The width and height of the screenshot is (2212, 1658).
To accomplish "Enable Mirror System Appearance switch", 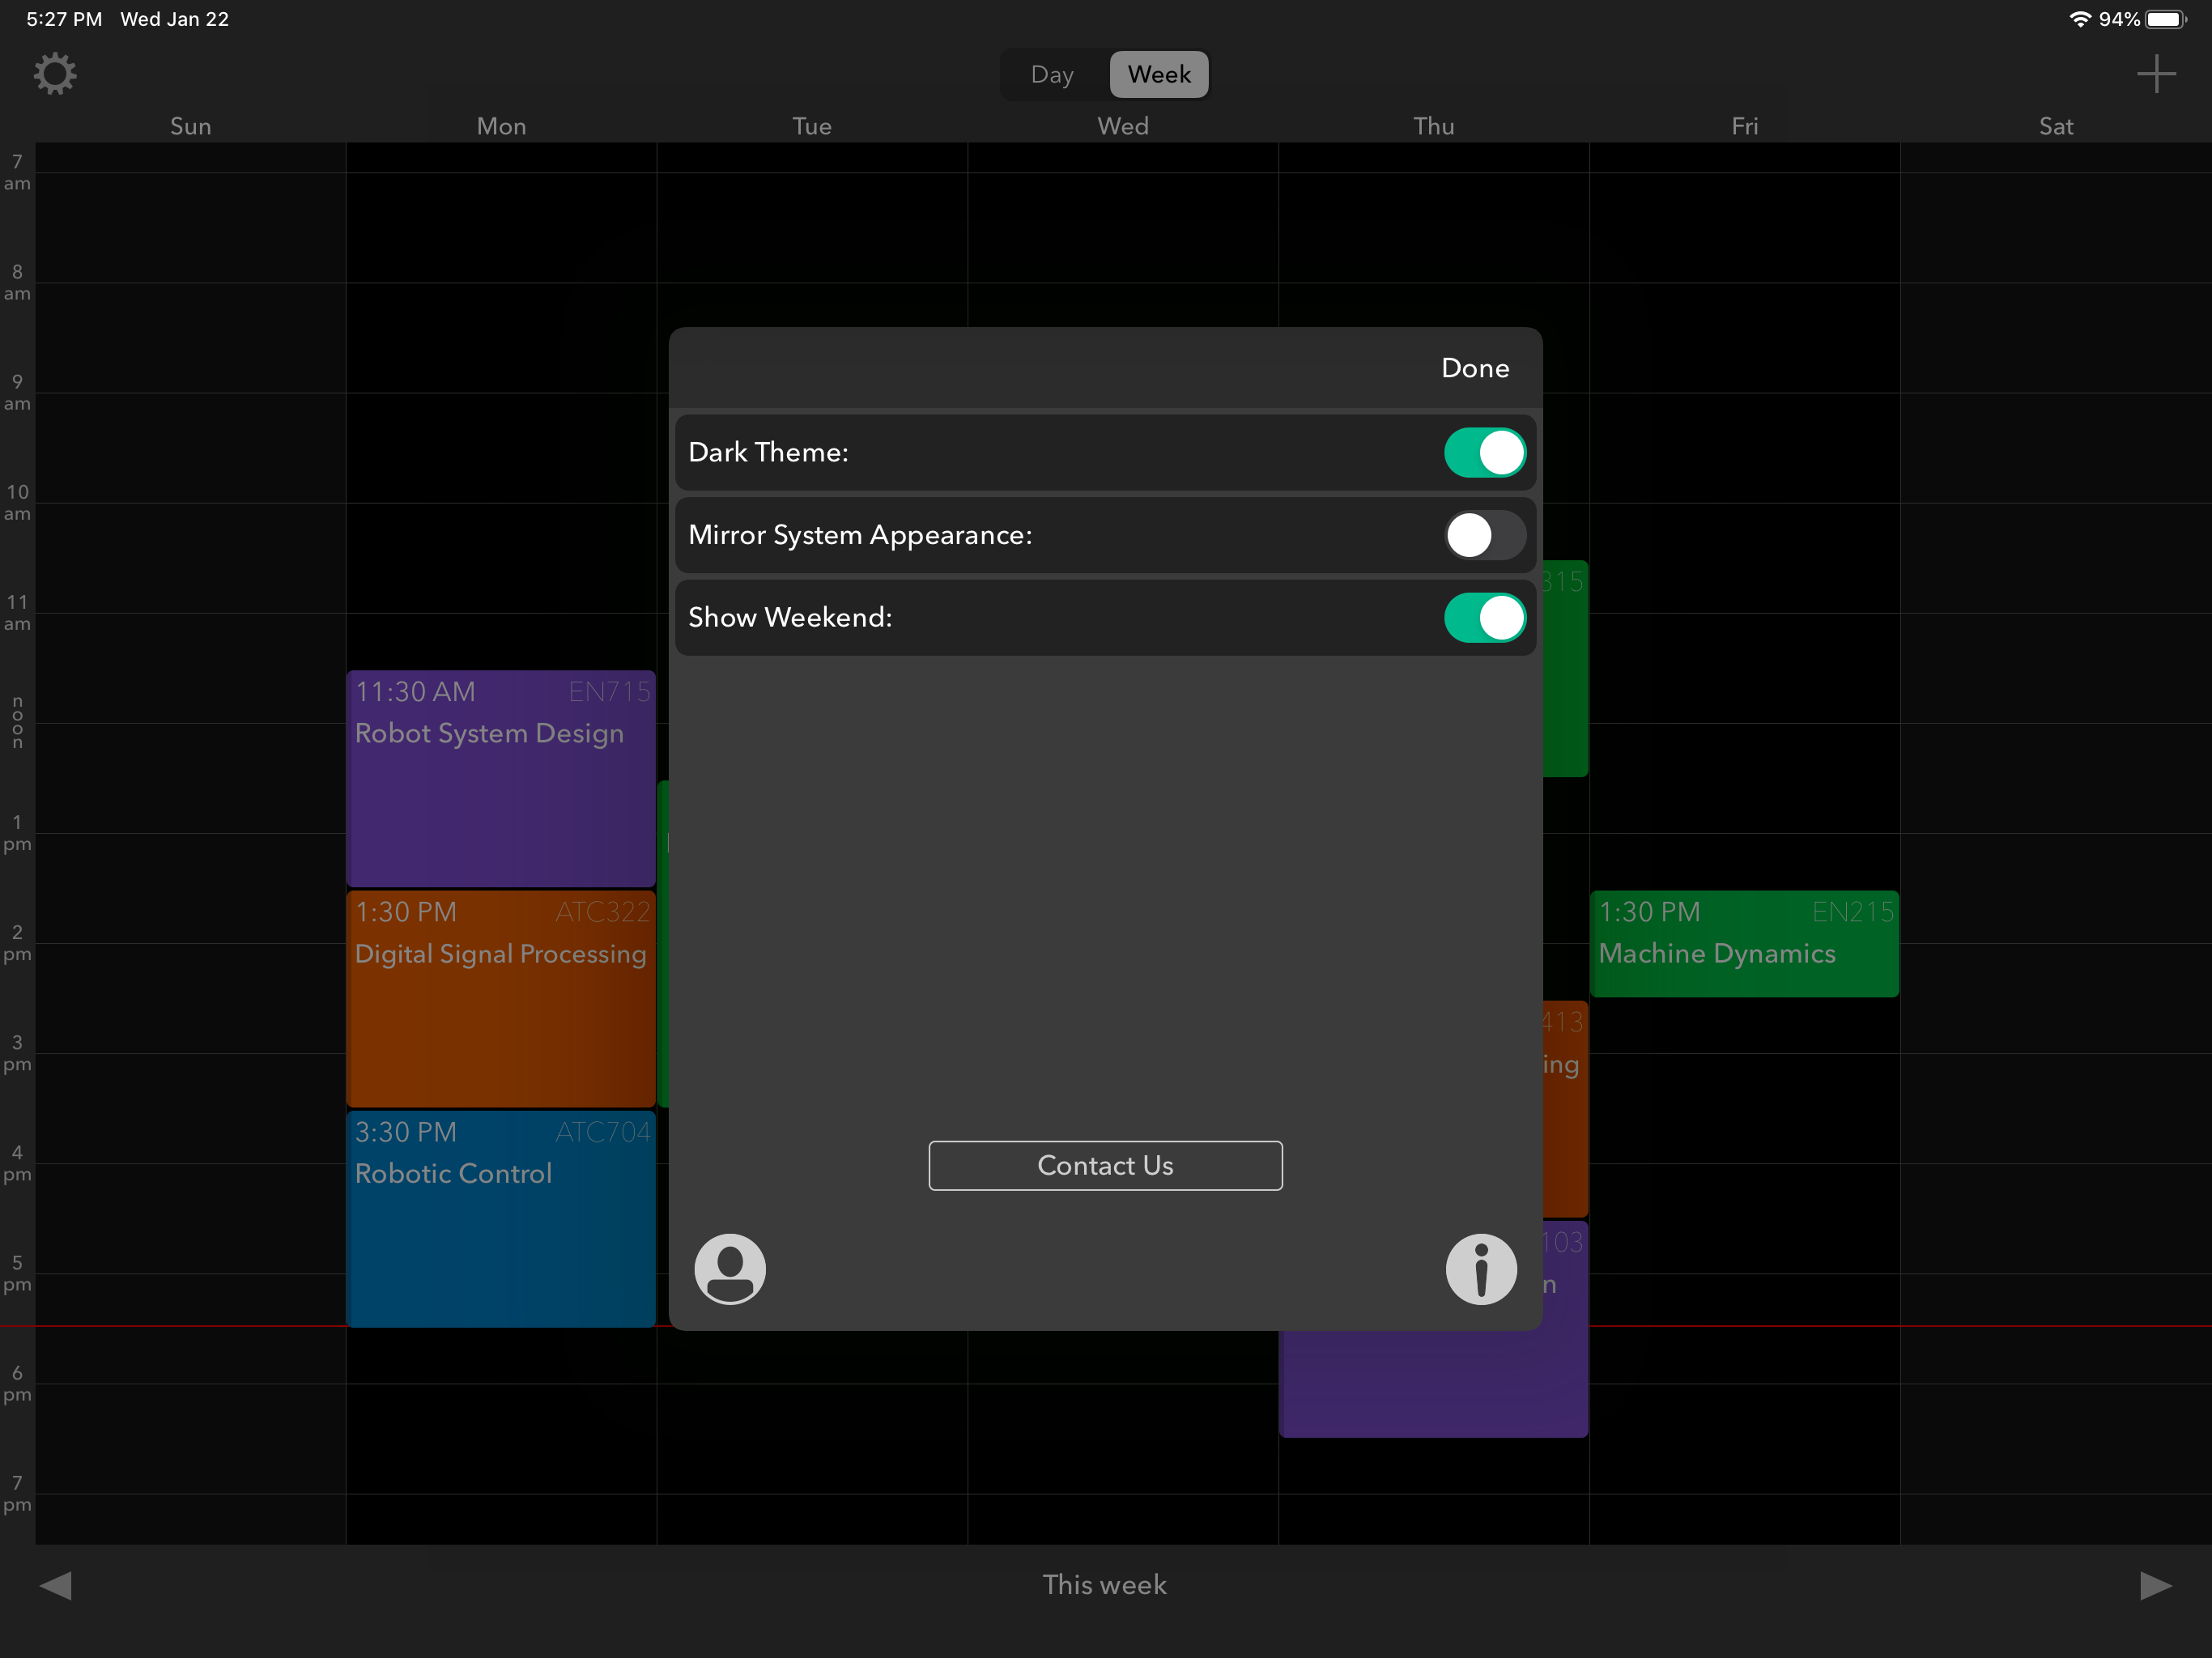I will (x=1484, y=535).
